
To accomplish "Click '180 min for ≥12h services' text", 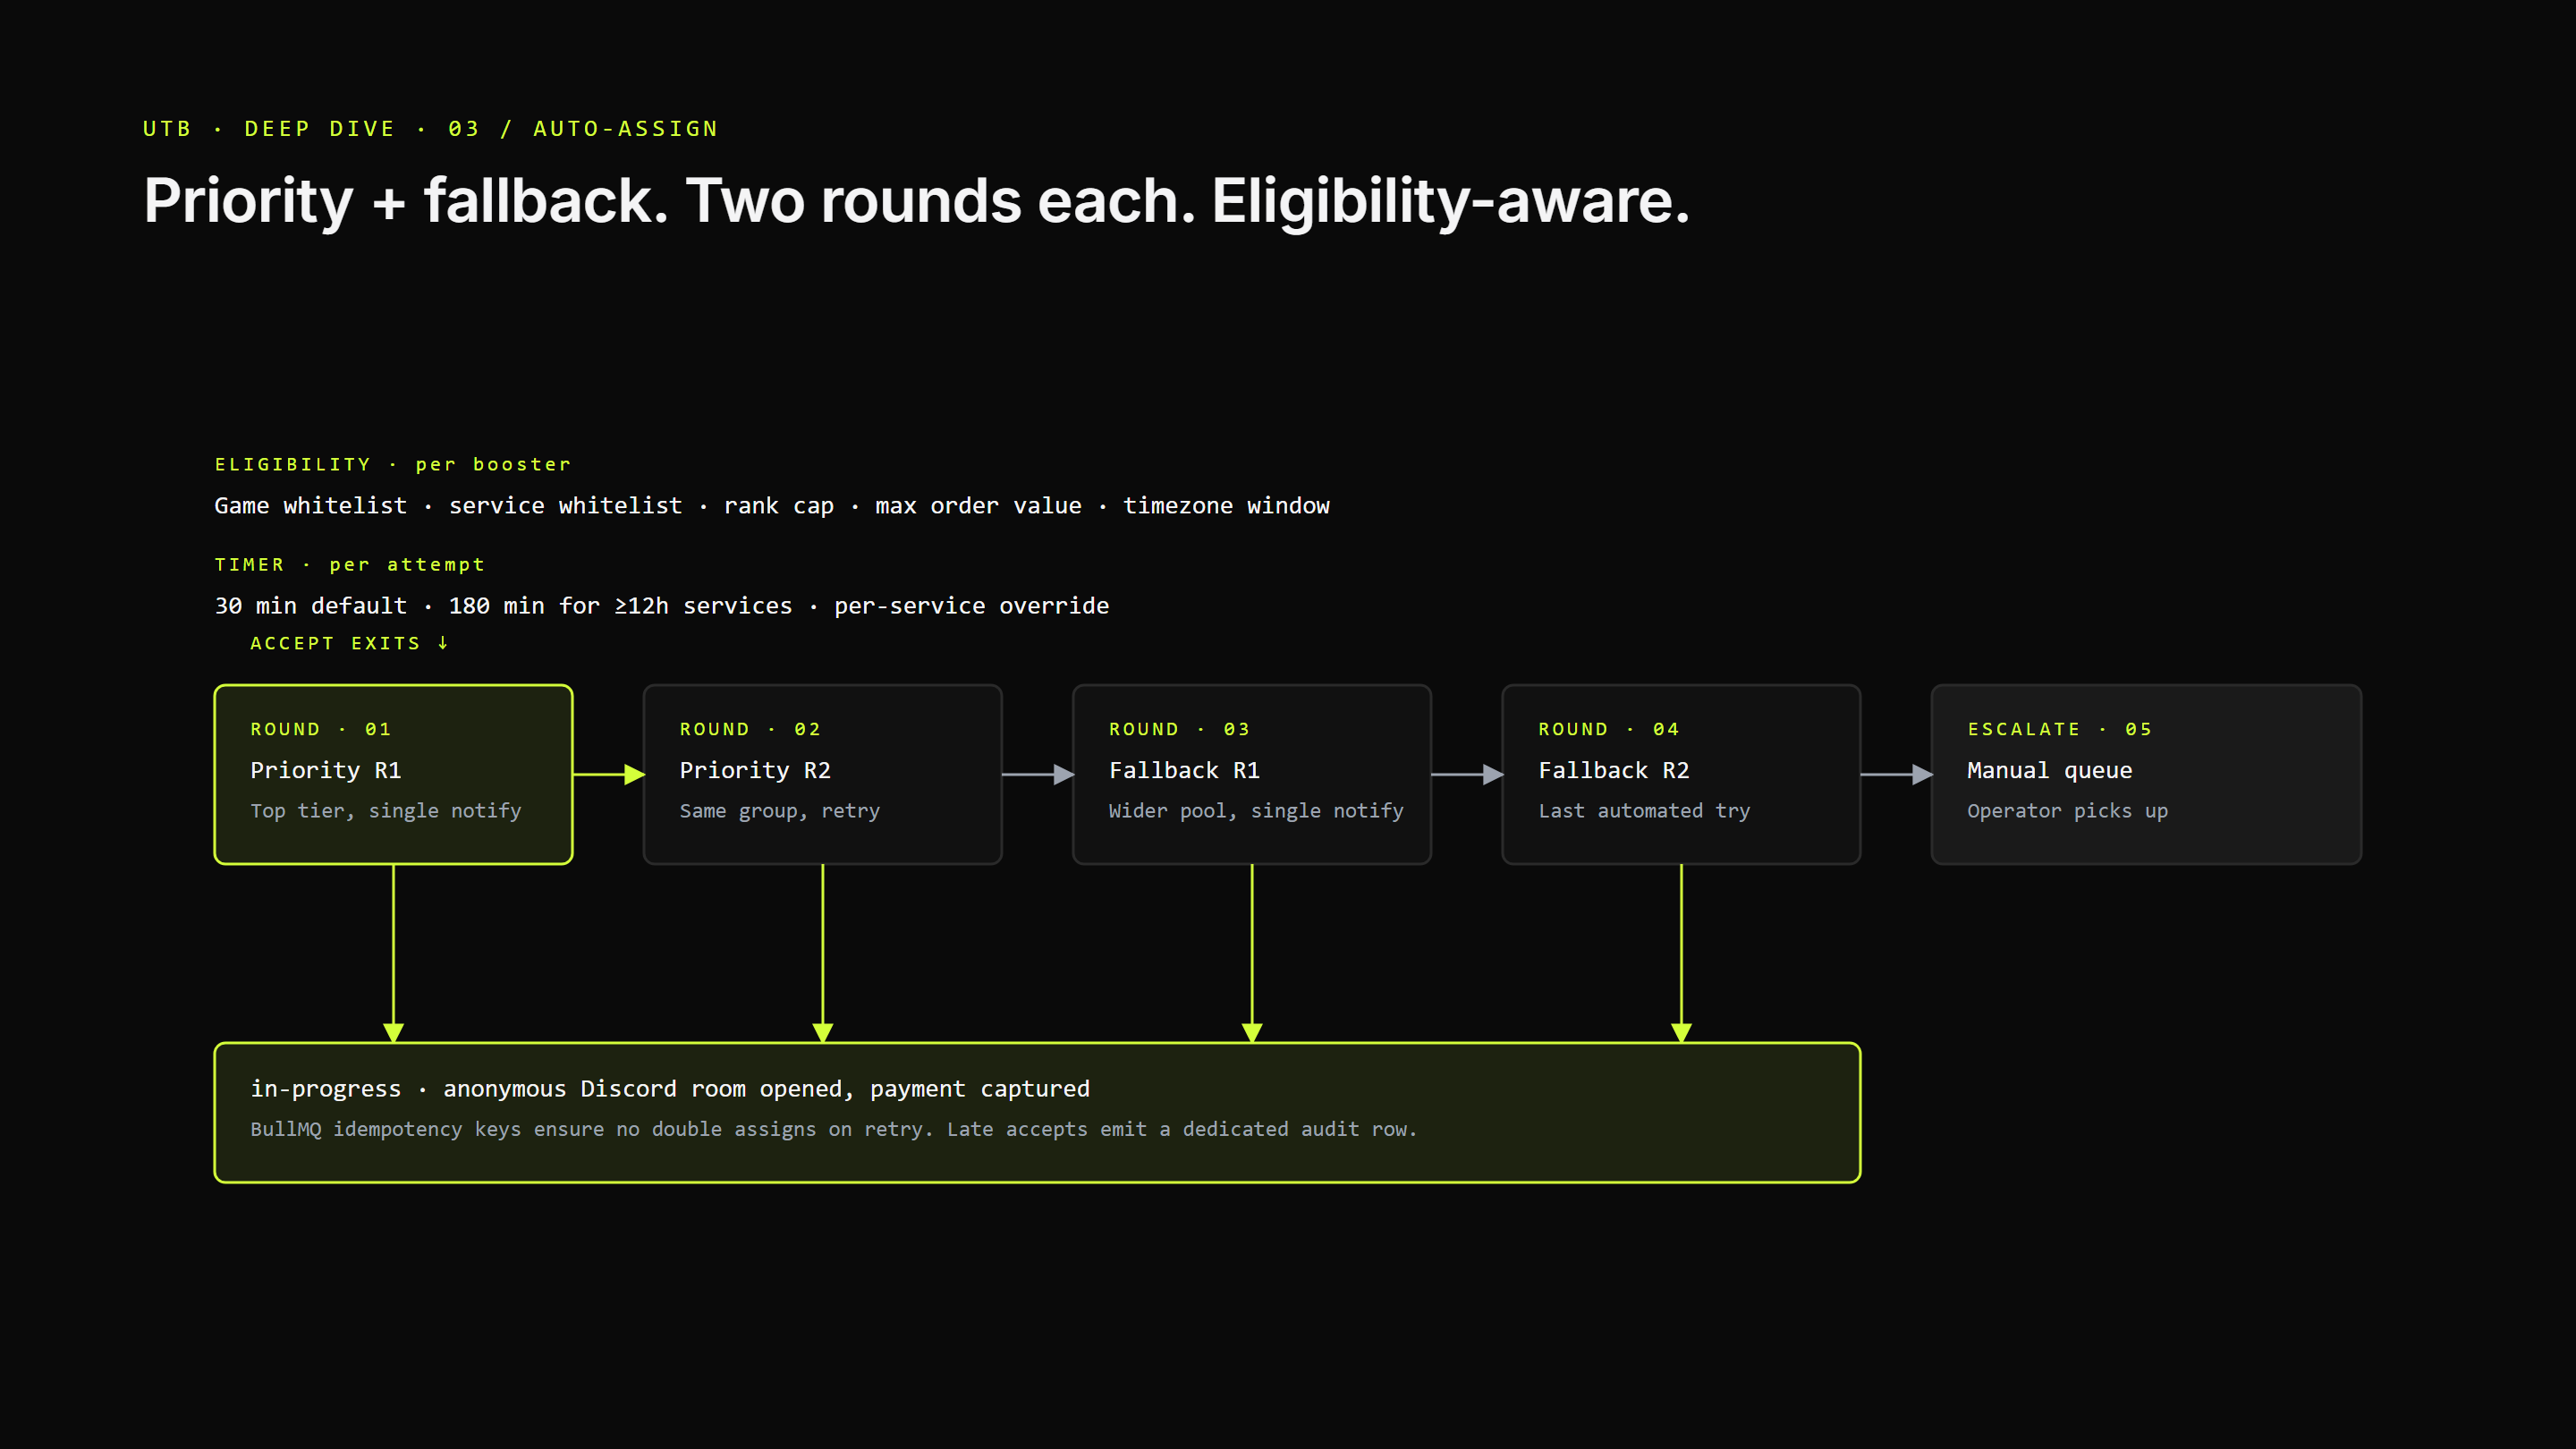I will (x=621, y=606).
